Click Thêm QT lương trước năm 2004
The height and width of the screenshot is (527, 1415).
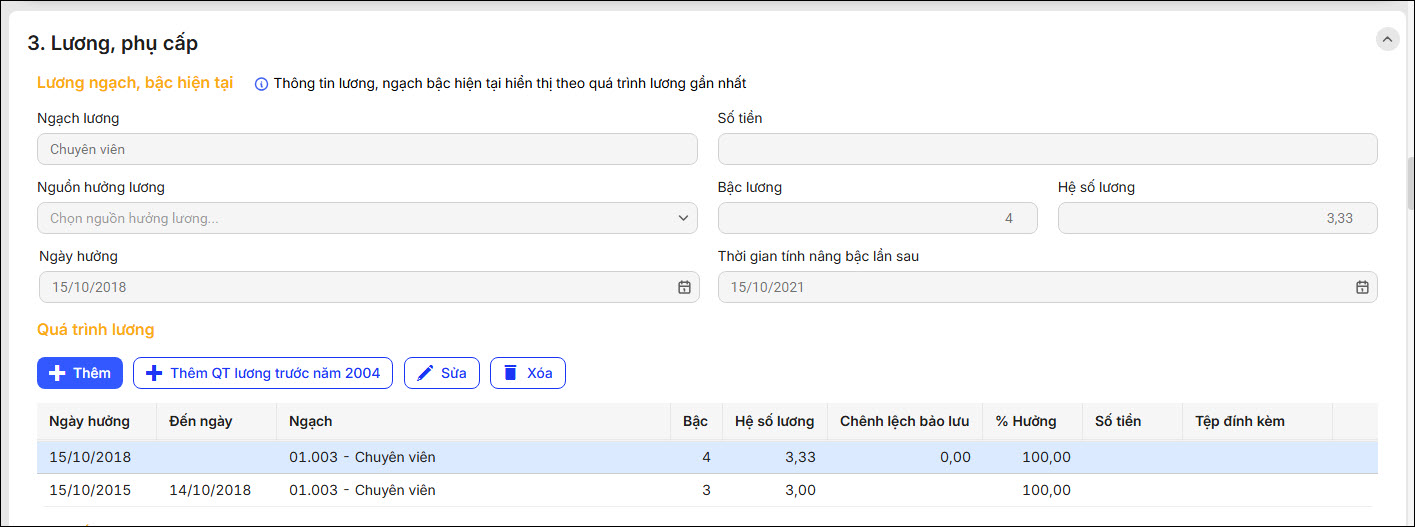pyautogui.click(x=263, y=373)
